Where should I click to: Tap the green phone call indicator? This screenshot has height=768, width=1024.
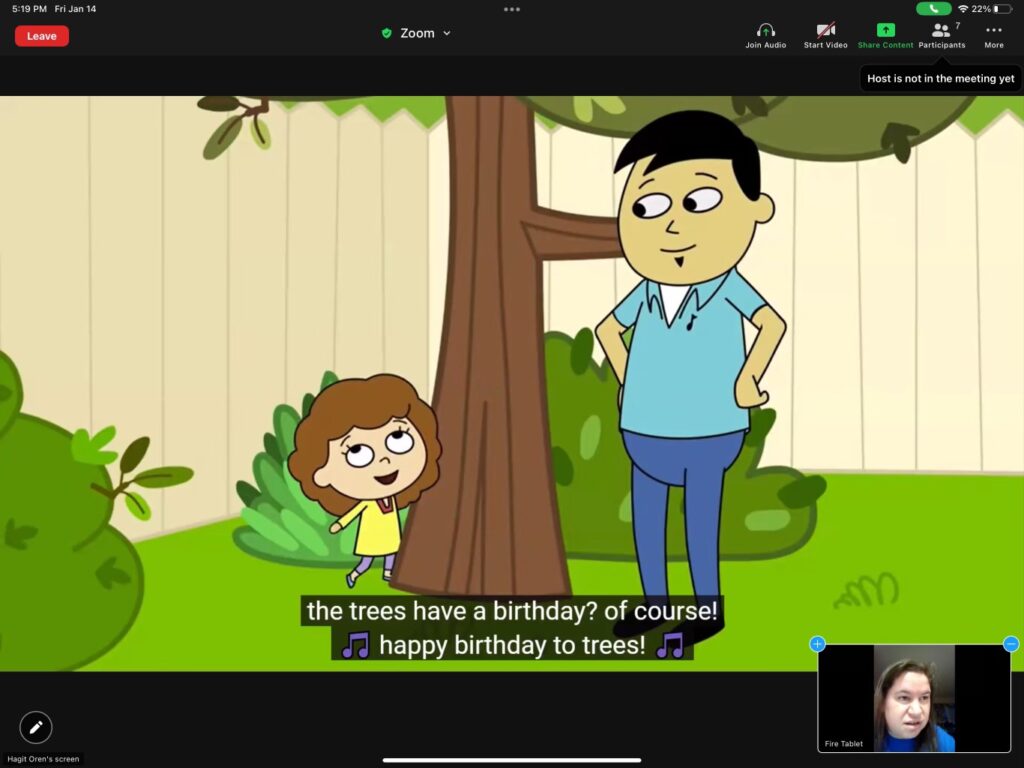pyautogui.click(x=933, y=9)
